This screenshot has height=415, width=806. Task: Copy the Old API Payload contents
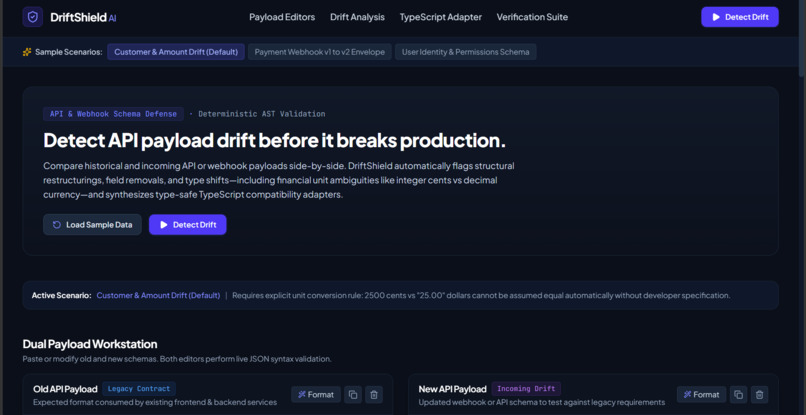(353, 394)
